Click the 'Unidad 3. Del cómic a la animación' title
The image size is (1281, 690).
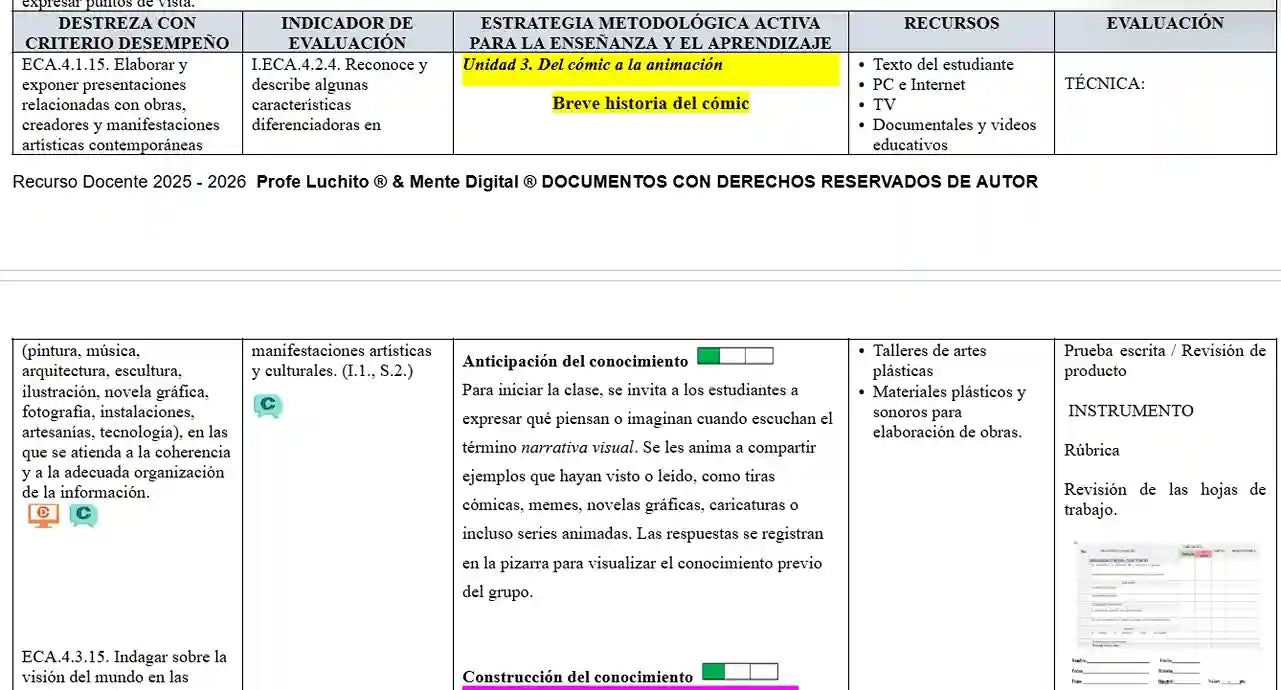tap(592, 65)
